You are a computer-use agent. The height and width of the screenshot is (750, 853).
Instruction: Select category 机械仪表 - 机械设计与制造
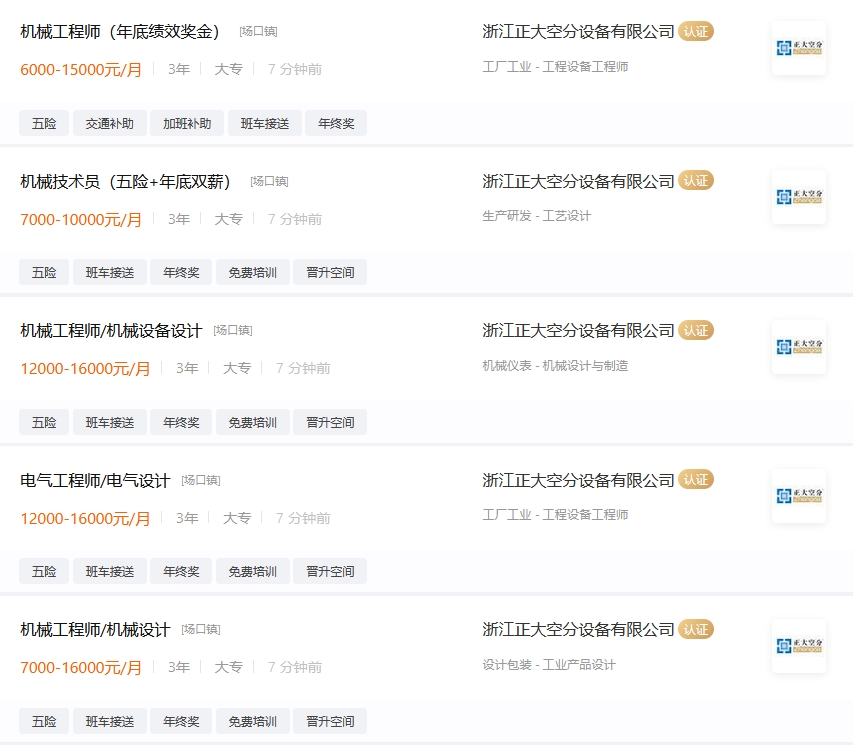(555, 365)
